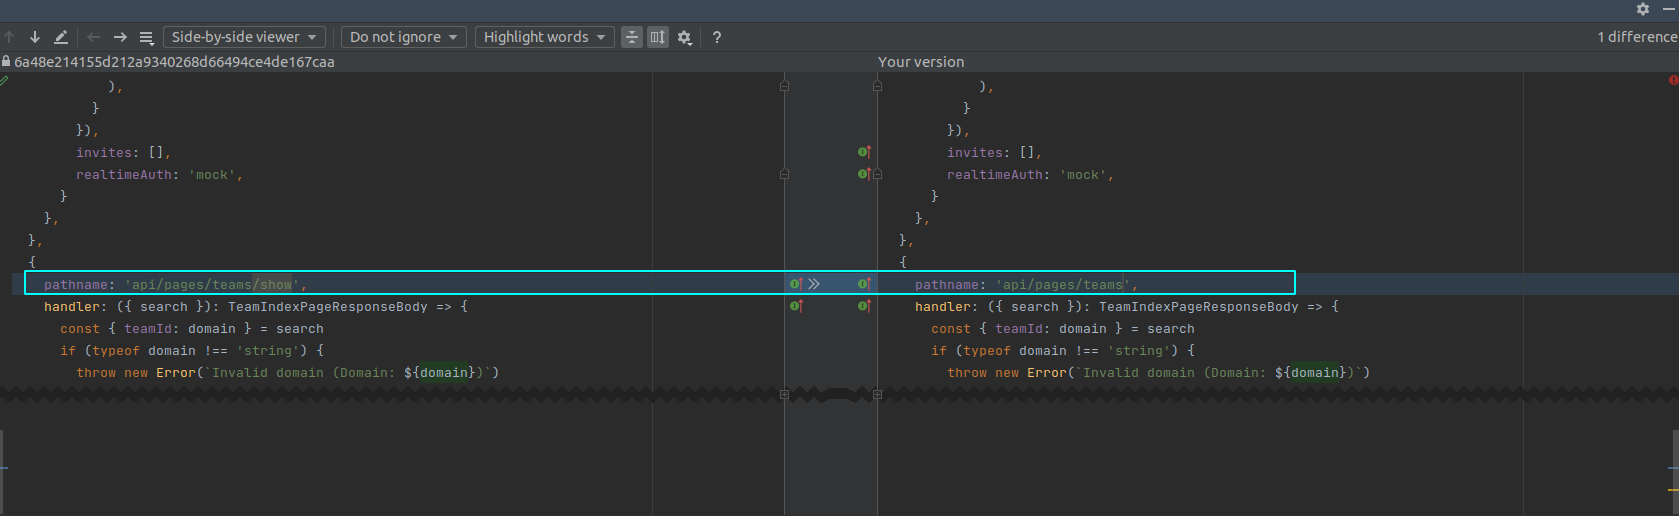Screen dimensions: 1679x516
Task: Click gutter marker on left pathname line
Action: (796, 284)
